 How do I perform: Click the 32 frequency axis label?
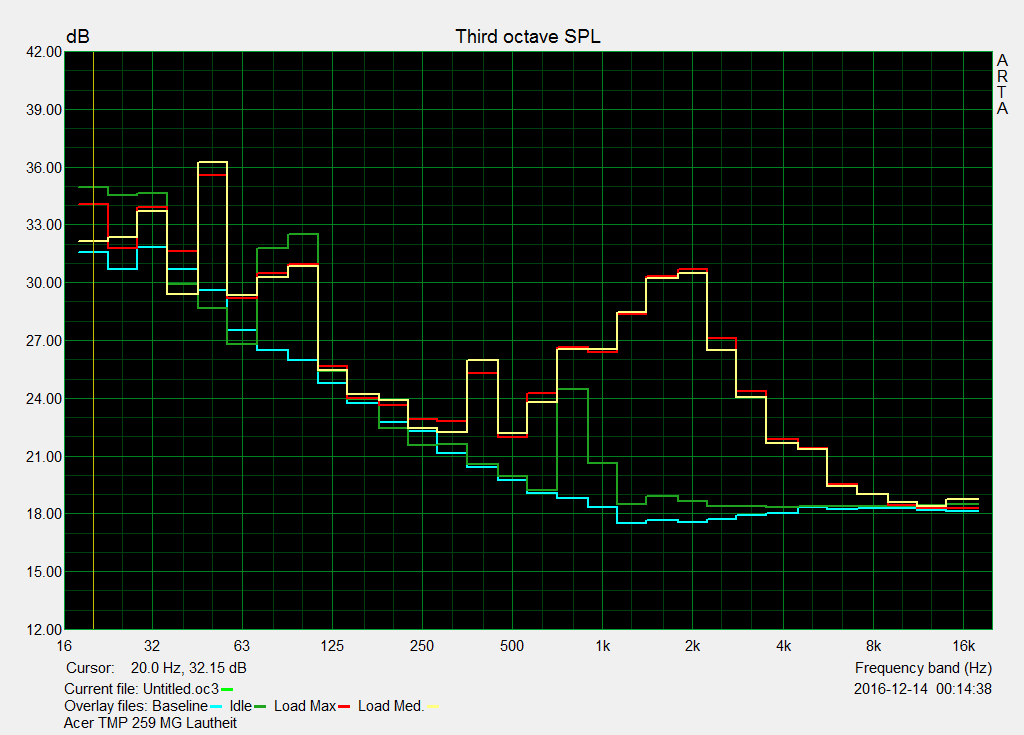coord(152,646)
